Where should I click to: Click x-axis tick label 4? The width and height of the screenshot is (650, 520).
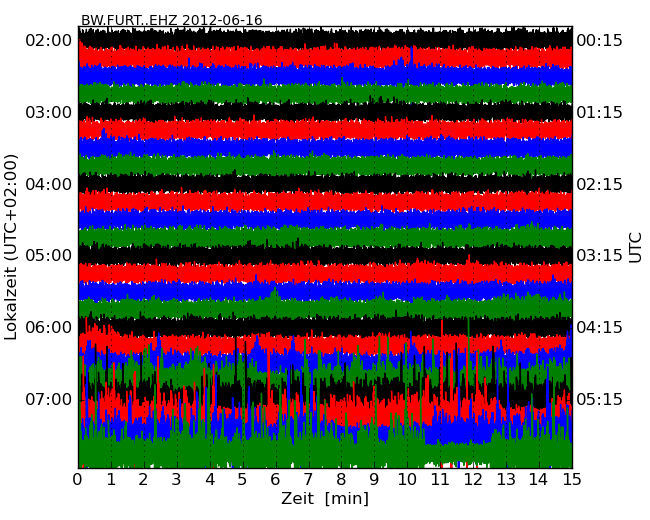[210, 479]
